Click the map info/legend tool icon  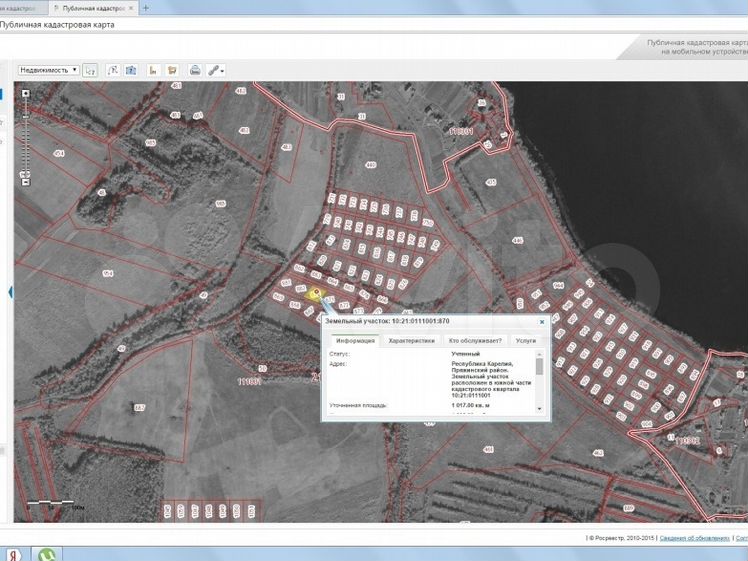132,70
